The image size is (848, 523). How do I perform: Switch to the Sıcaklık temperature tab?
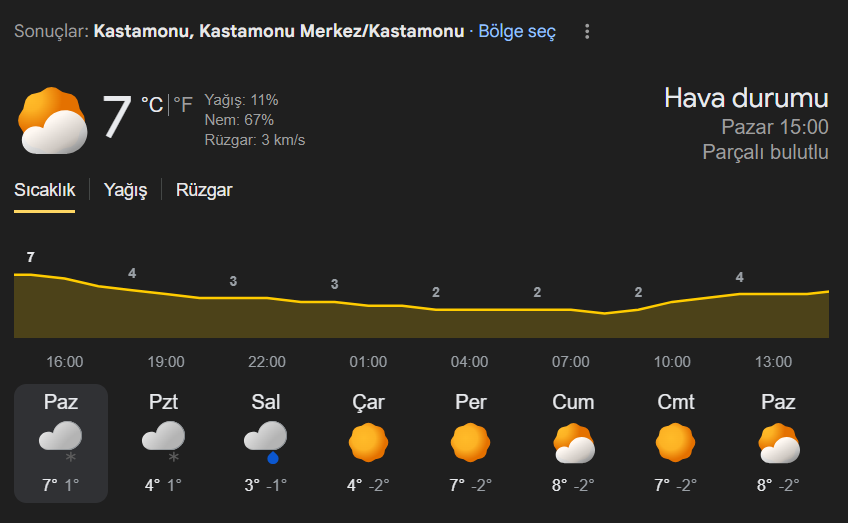44,190
